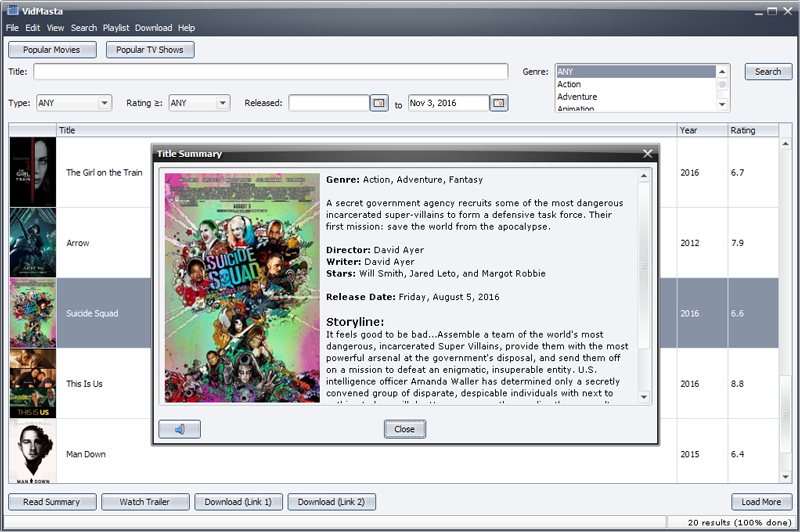Screen dimensions: 800x532
Task: Click the Search button
Action: coord(768,71)
